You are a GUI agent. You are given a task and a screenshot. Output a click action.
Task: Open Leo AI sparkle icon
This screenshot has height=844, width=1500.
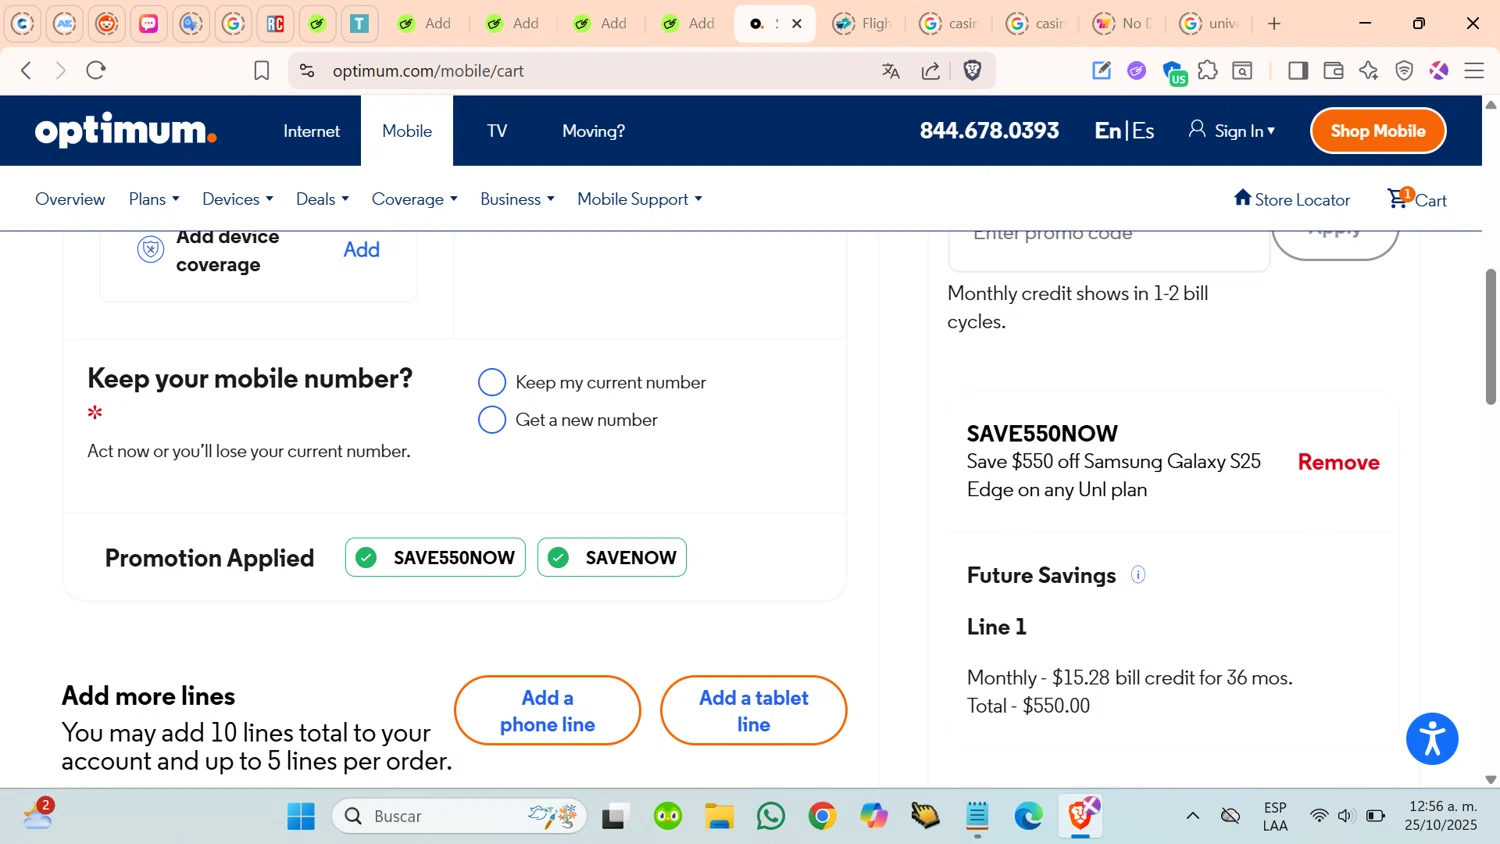click(1369, 70)
